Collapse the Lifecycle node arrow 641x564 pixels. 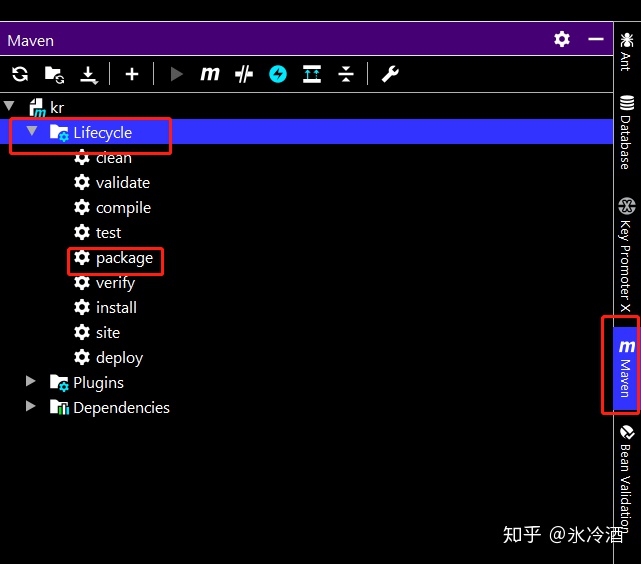coord(32,131)
